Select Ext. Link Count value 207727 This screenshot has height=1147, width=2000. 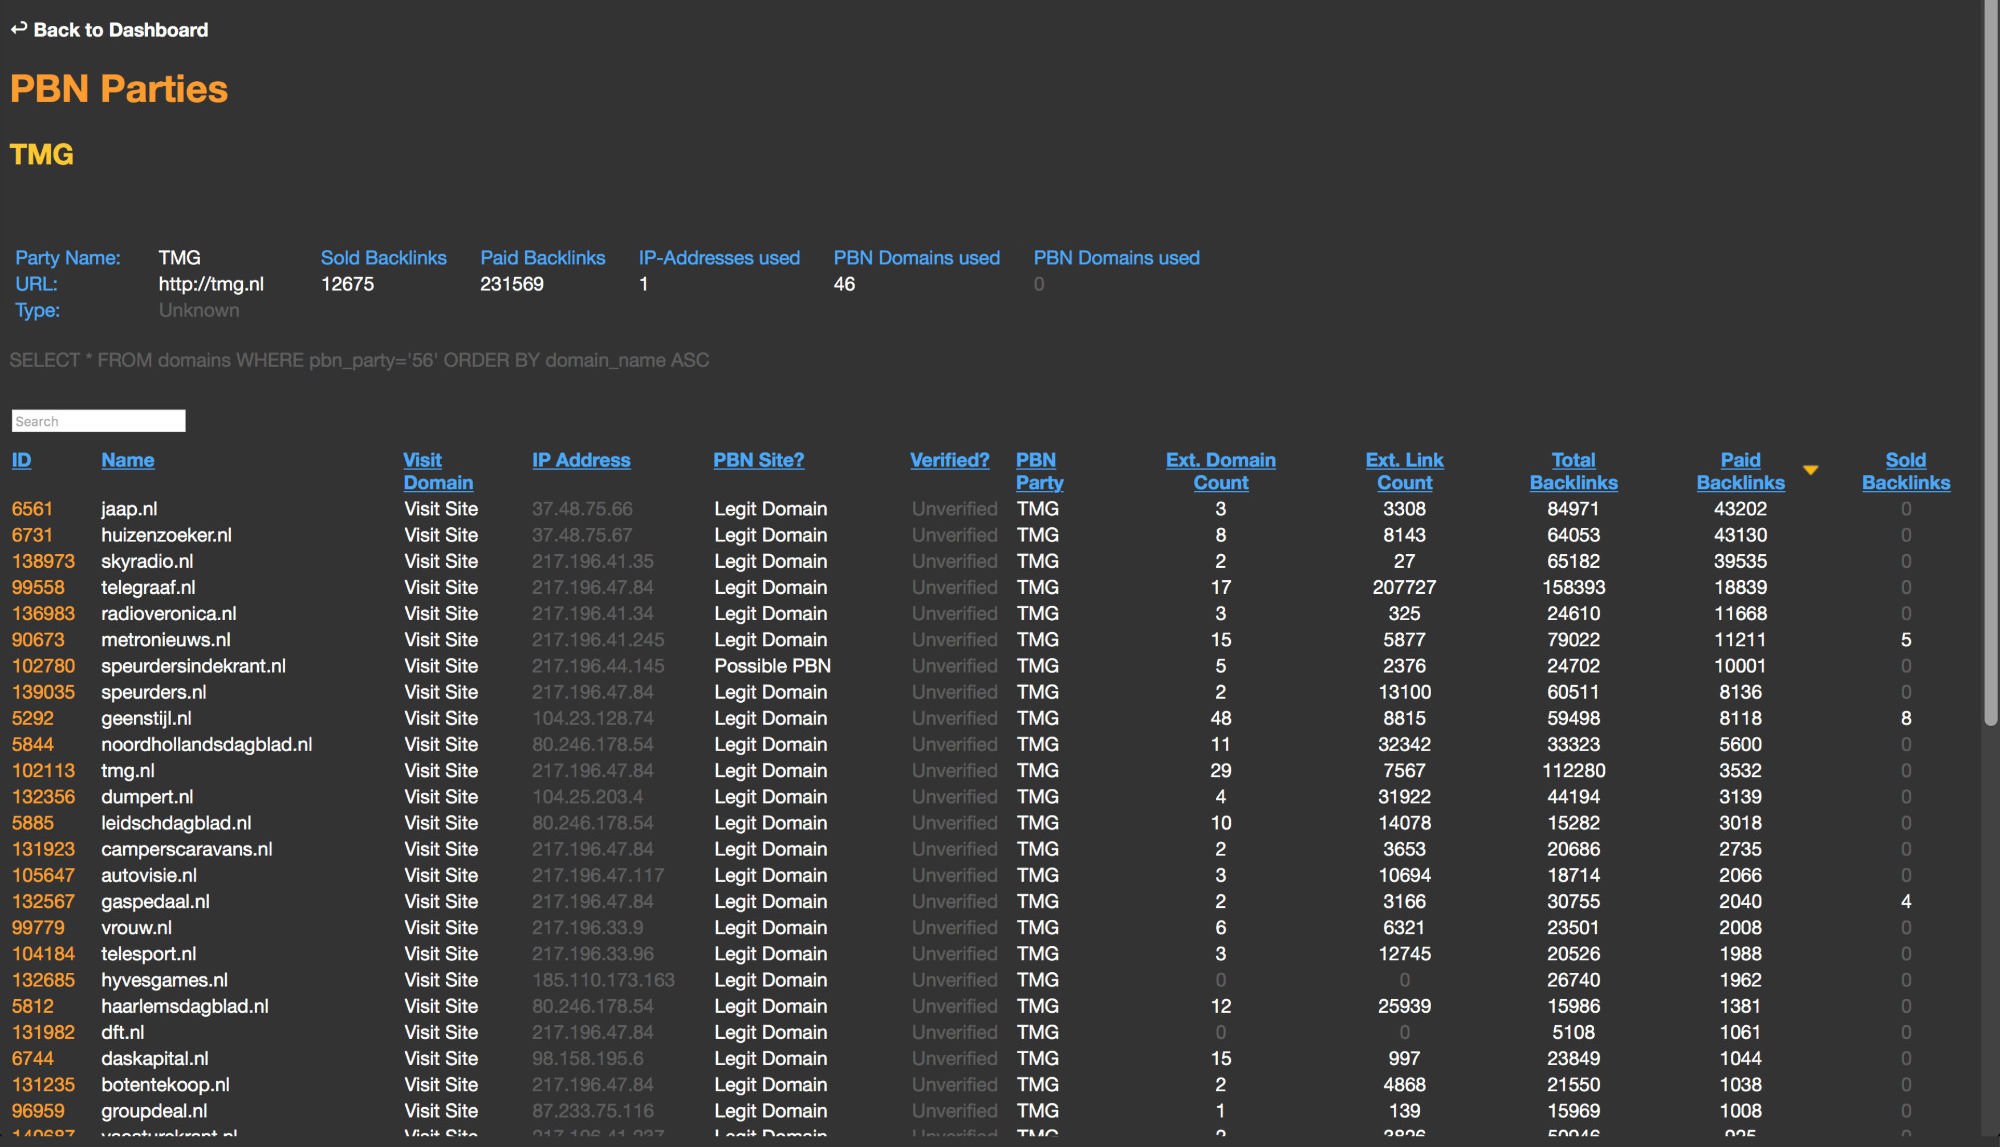tap(1404, 587)
